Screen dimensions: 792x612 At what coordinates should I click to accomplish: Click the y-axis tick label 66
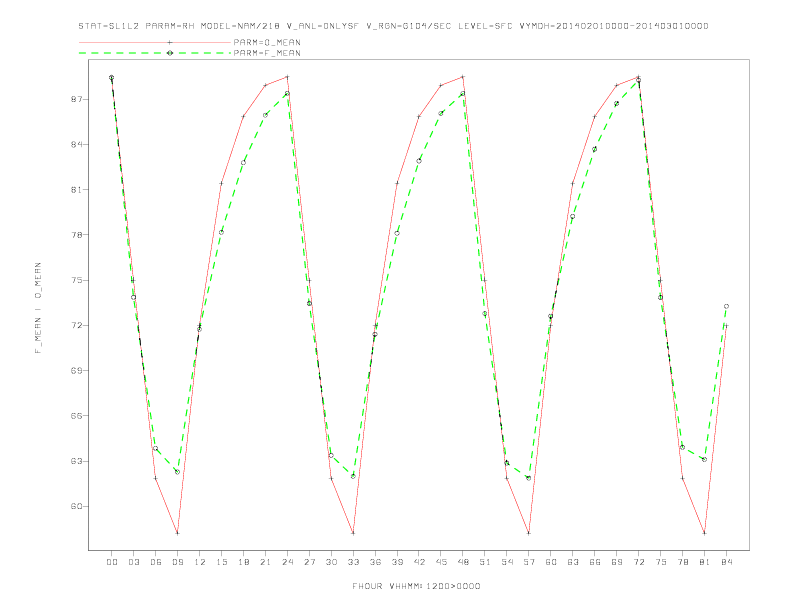pos(76,416)
